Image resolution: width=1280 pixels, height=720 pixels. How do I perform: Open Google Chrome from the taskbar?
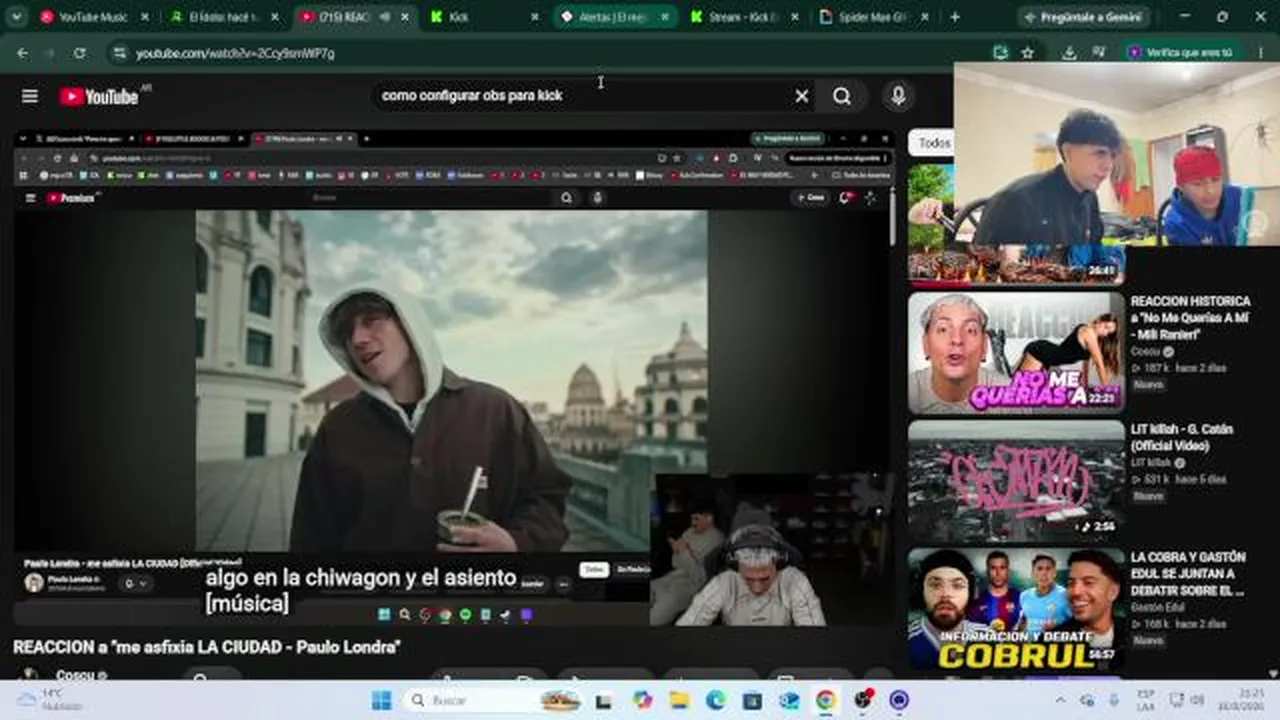pos(826,700)
